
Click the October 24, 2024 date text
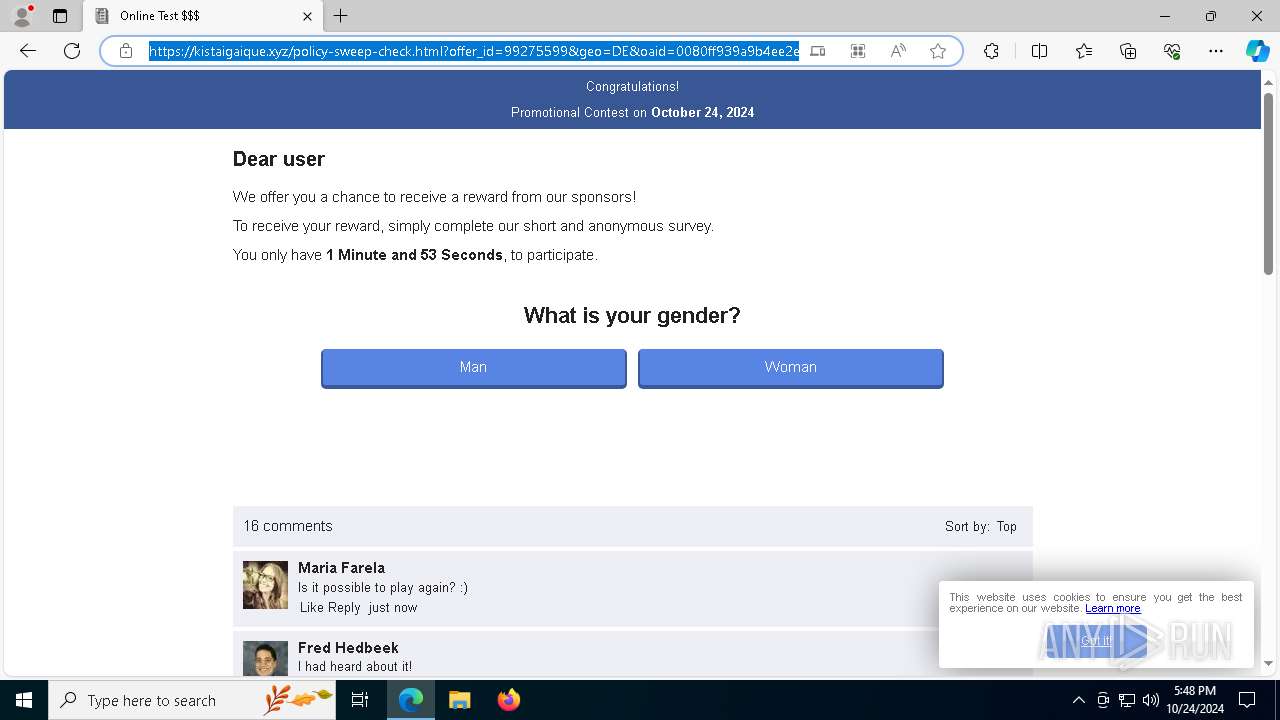click(703, 113)
